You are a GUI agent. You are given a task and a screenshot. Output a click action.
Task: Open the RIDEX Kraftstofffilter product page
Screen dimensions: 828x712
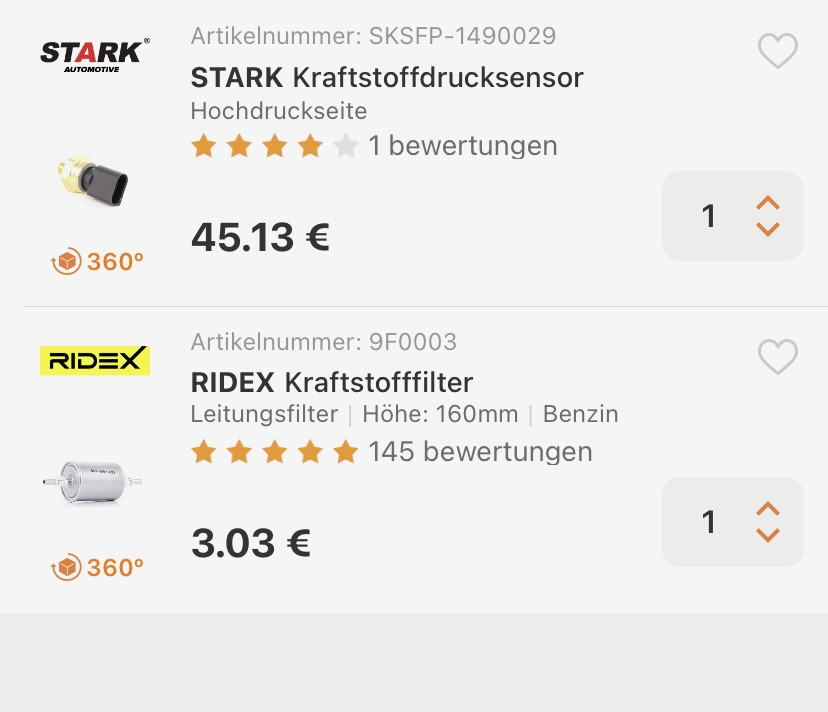[333, 382]
